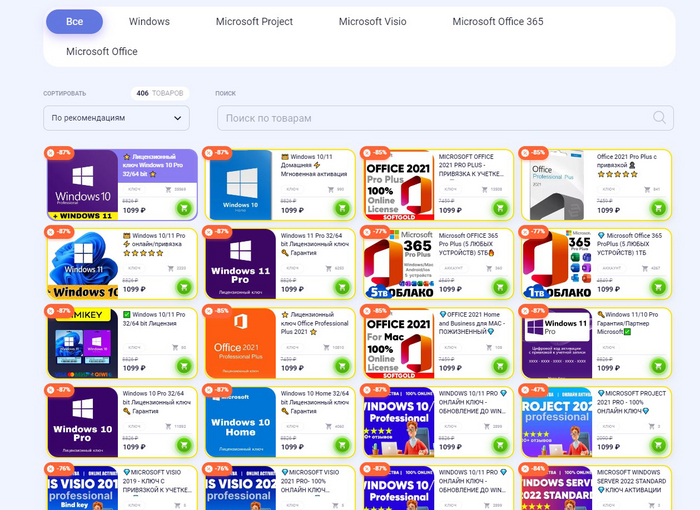The image size is (700, 510).
Task: Open the Office 2021 For Mac thumbnail
Action: [x=399, y=343]
